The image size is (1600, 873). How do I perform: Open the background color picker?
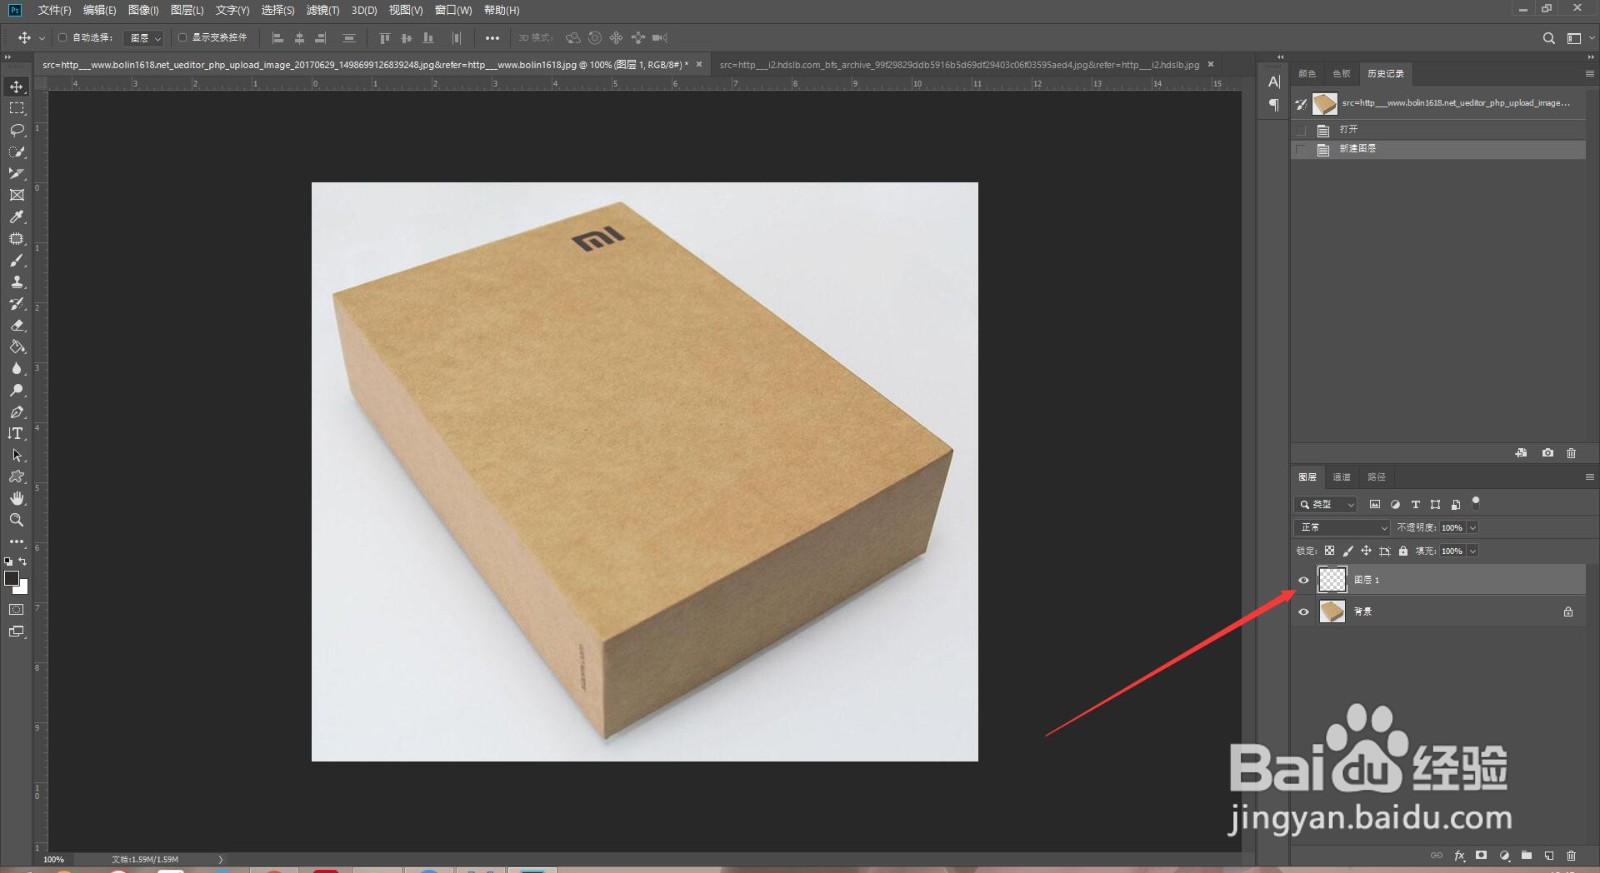tap(22, 588)
